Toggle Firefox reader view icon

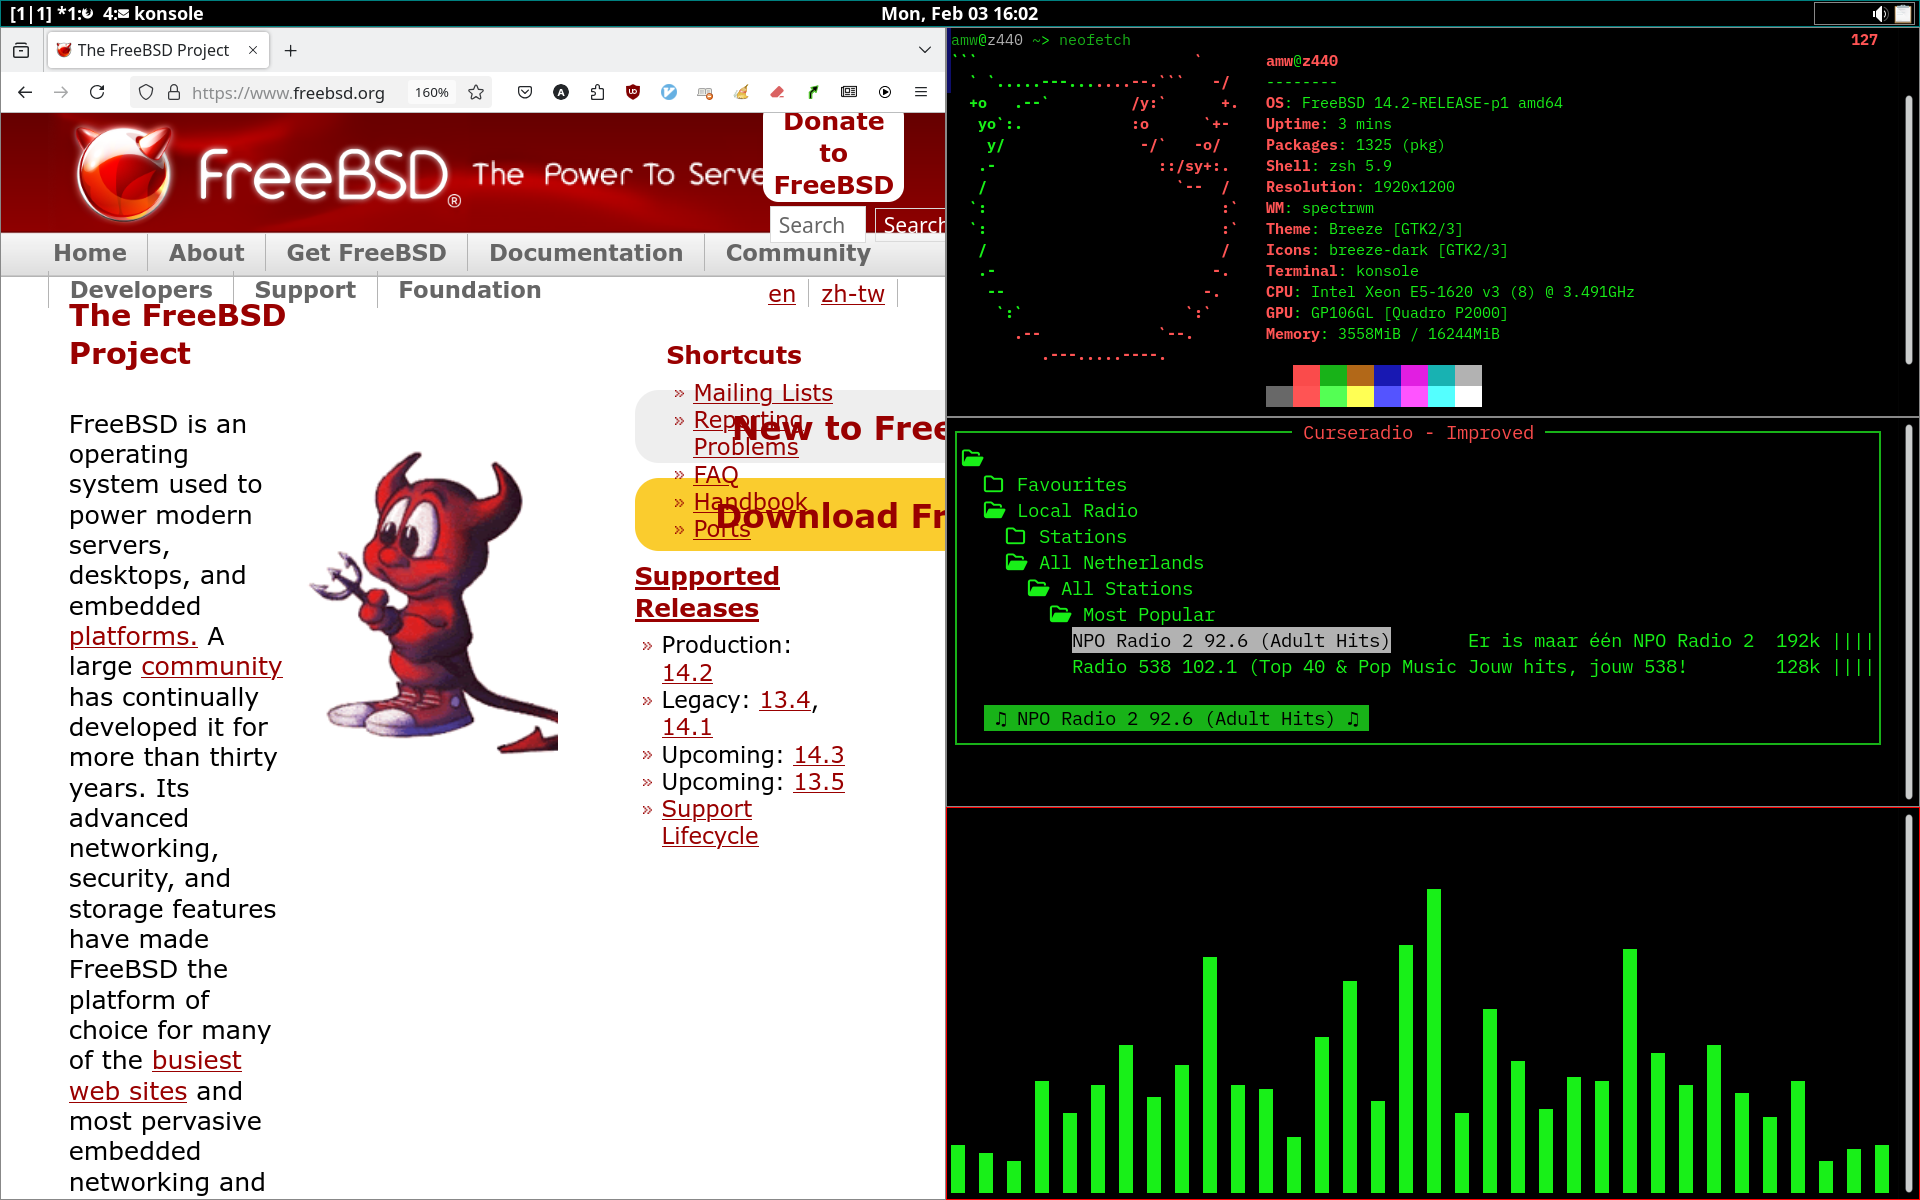pos(849,92)
